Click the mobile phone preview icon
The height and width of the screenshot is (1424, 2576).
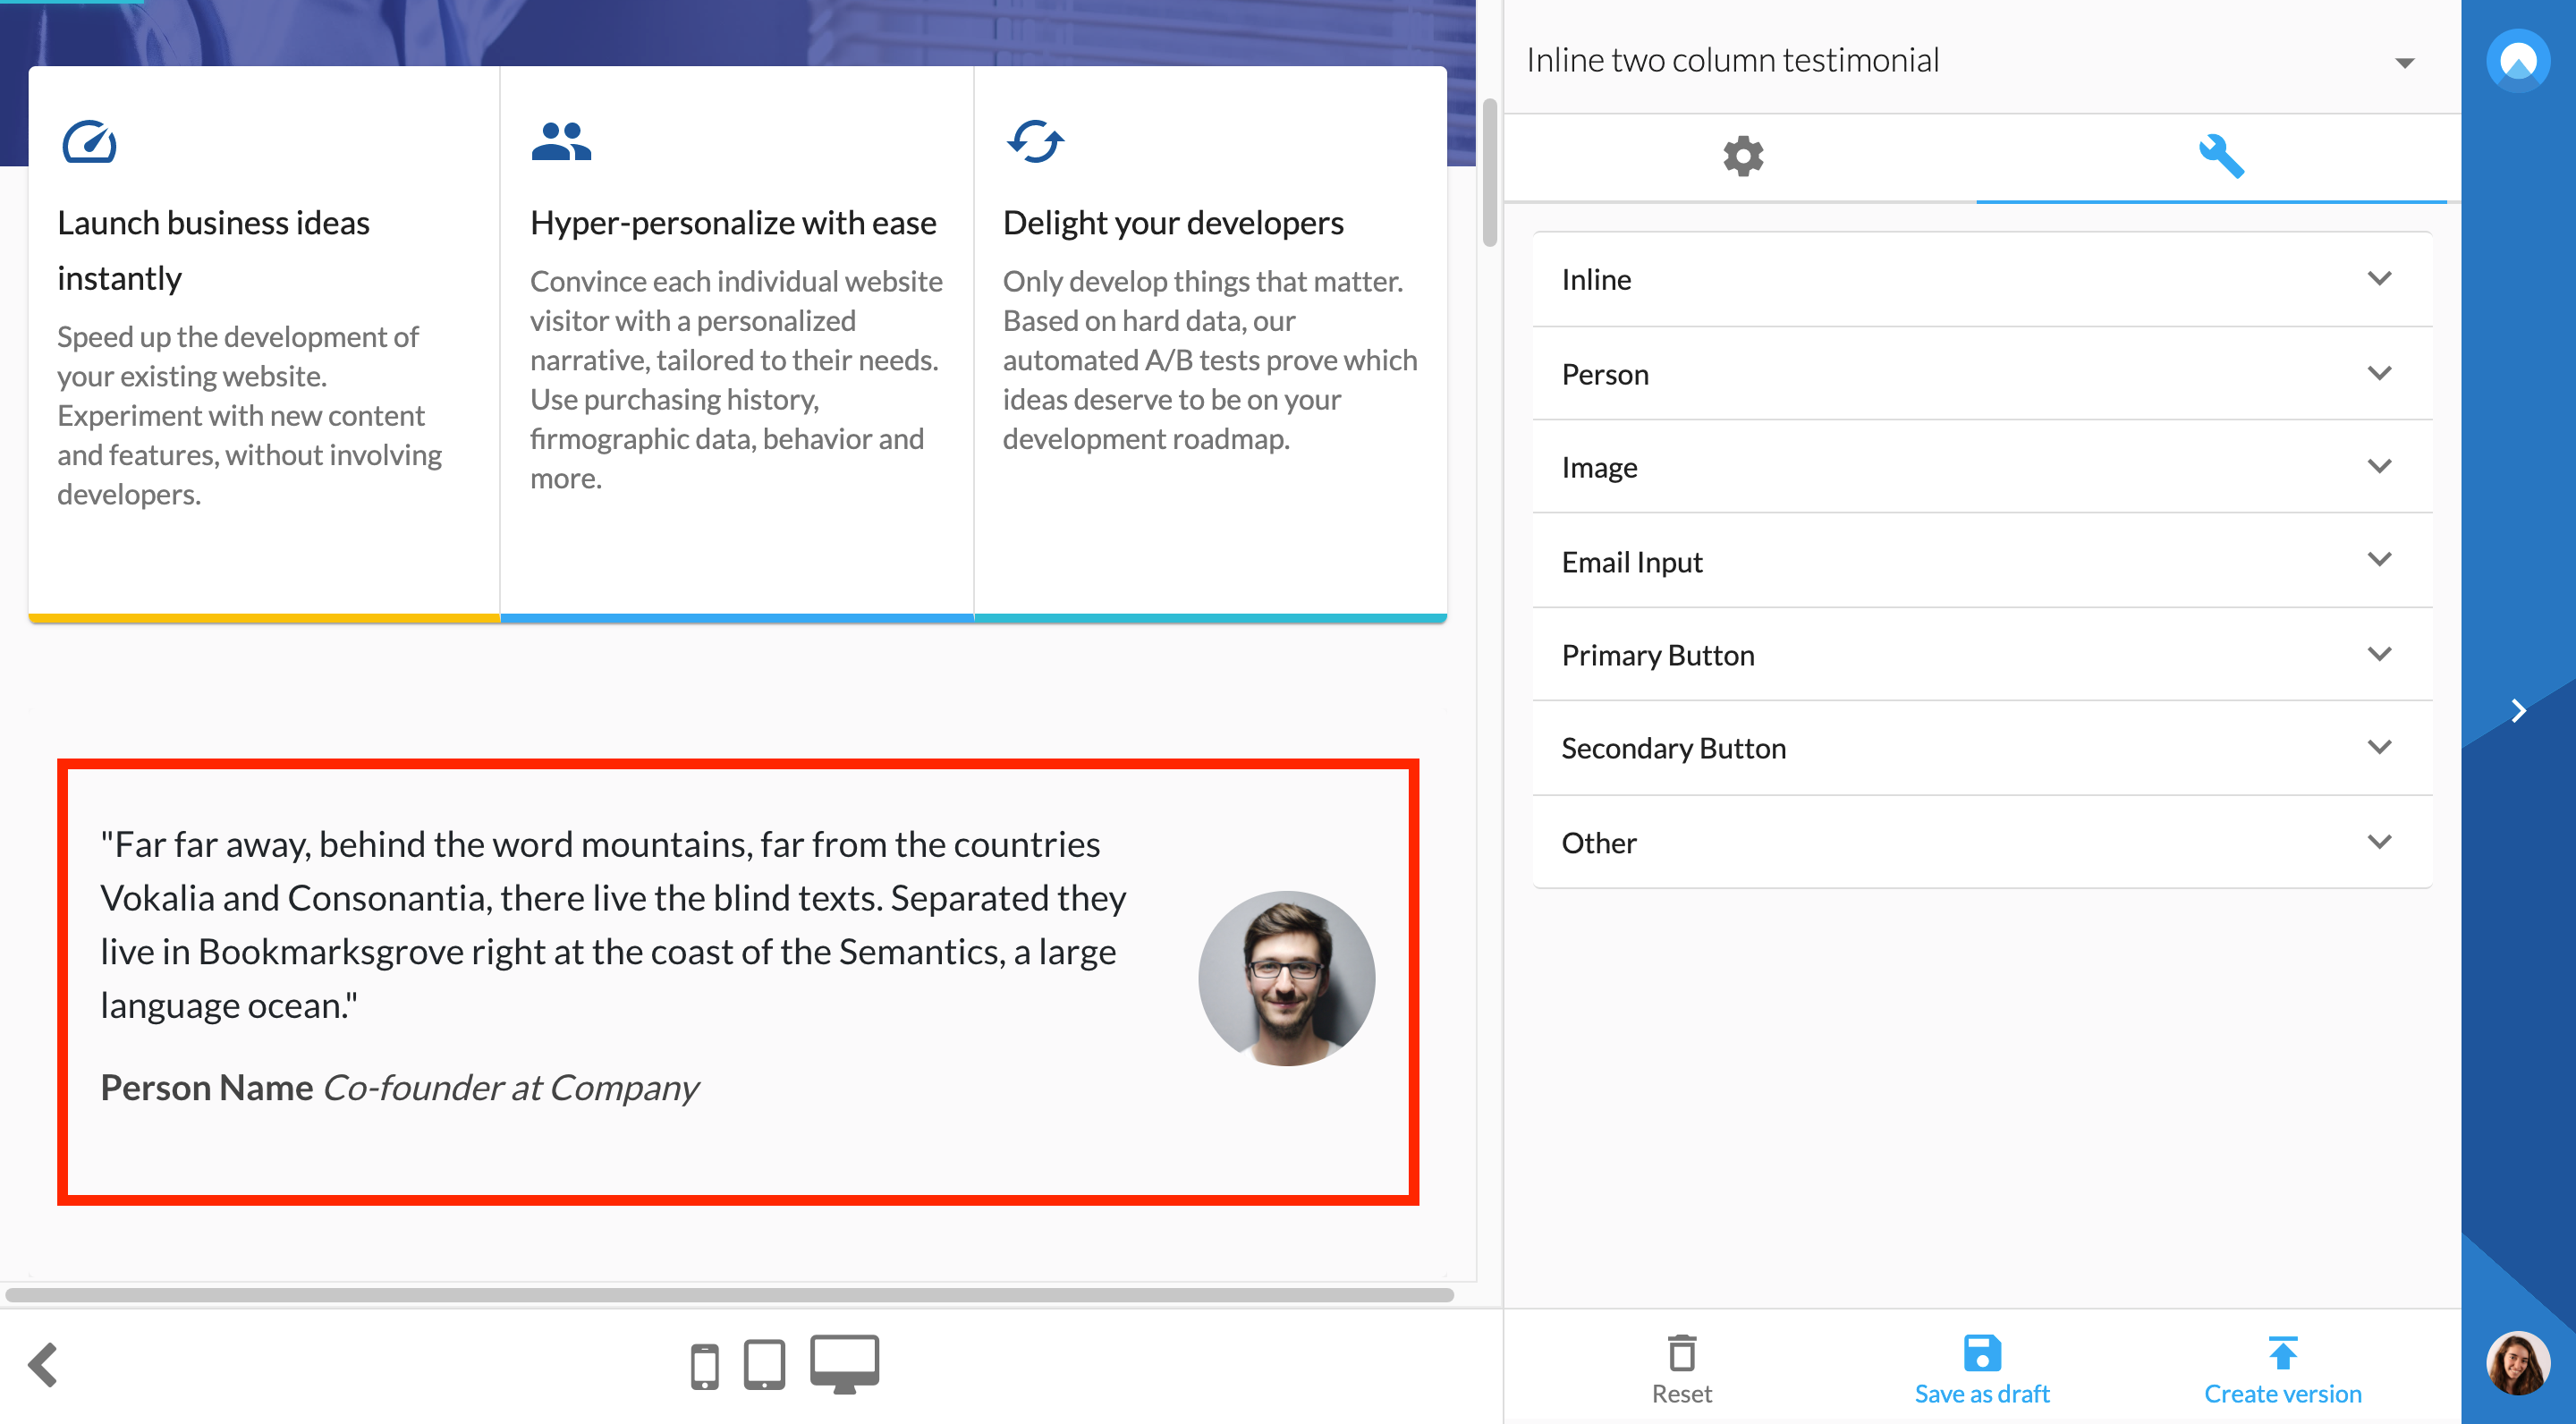click(704, 1366)
